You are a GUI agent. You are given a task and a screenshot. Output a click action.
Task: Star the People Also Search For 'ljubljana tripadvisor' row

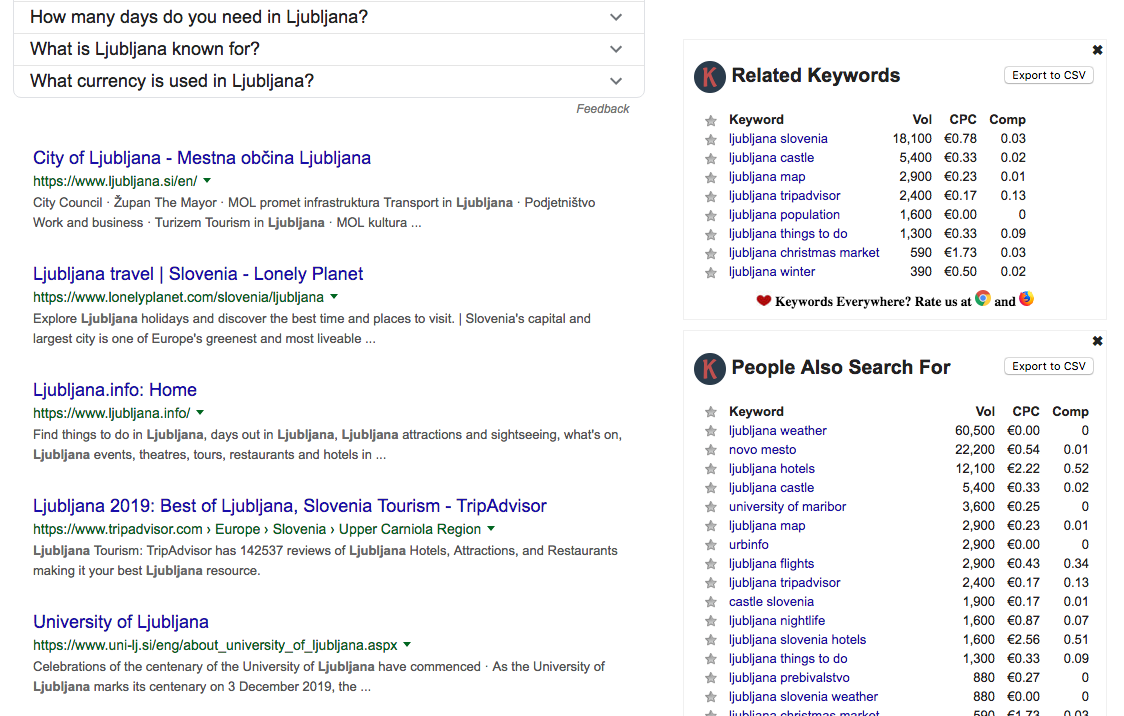pos(710,583)
